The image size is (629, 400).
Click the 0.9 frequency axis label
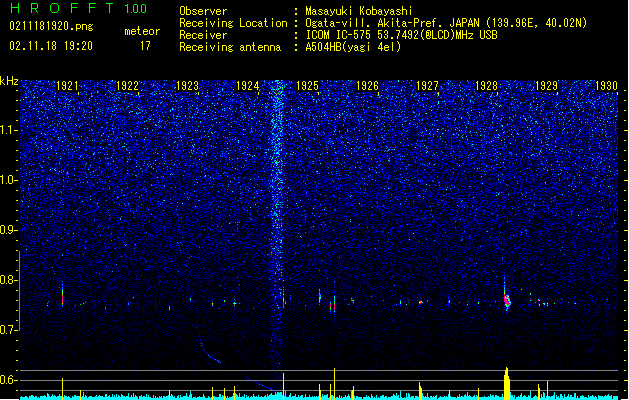click(9, 230)
